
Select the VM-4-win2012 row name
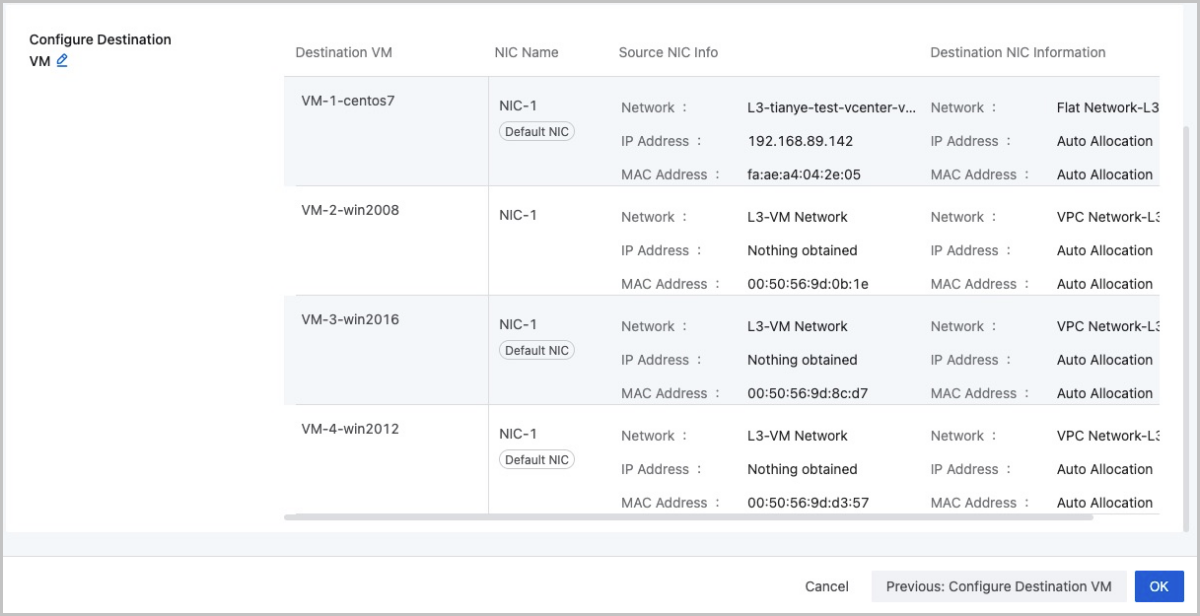pos(350,429)
